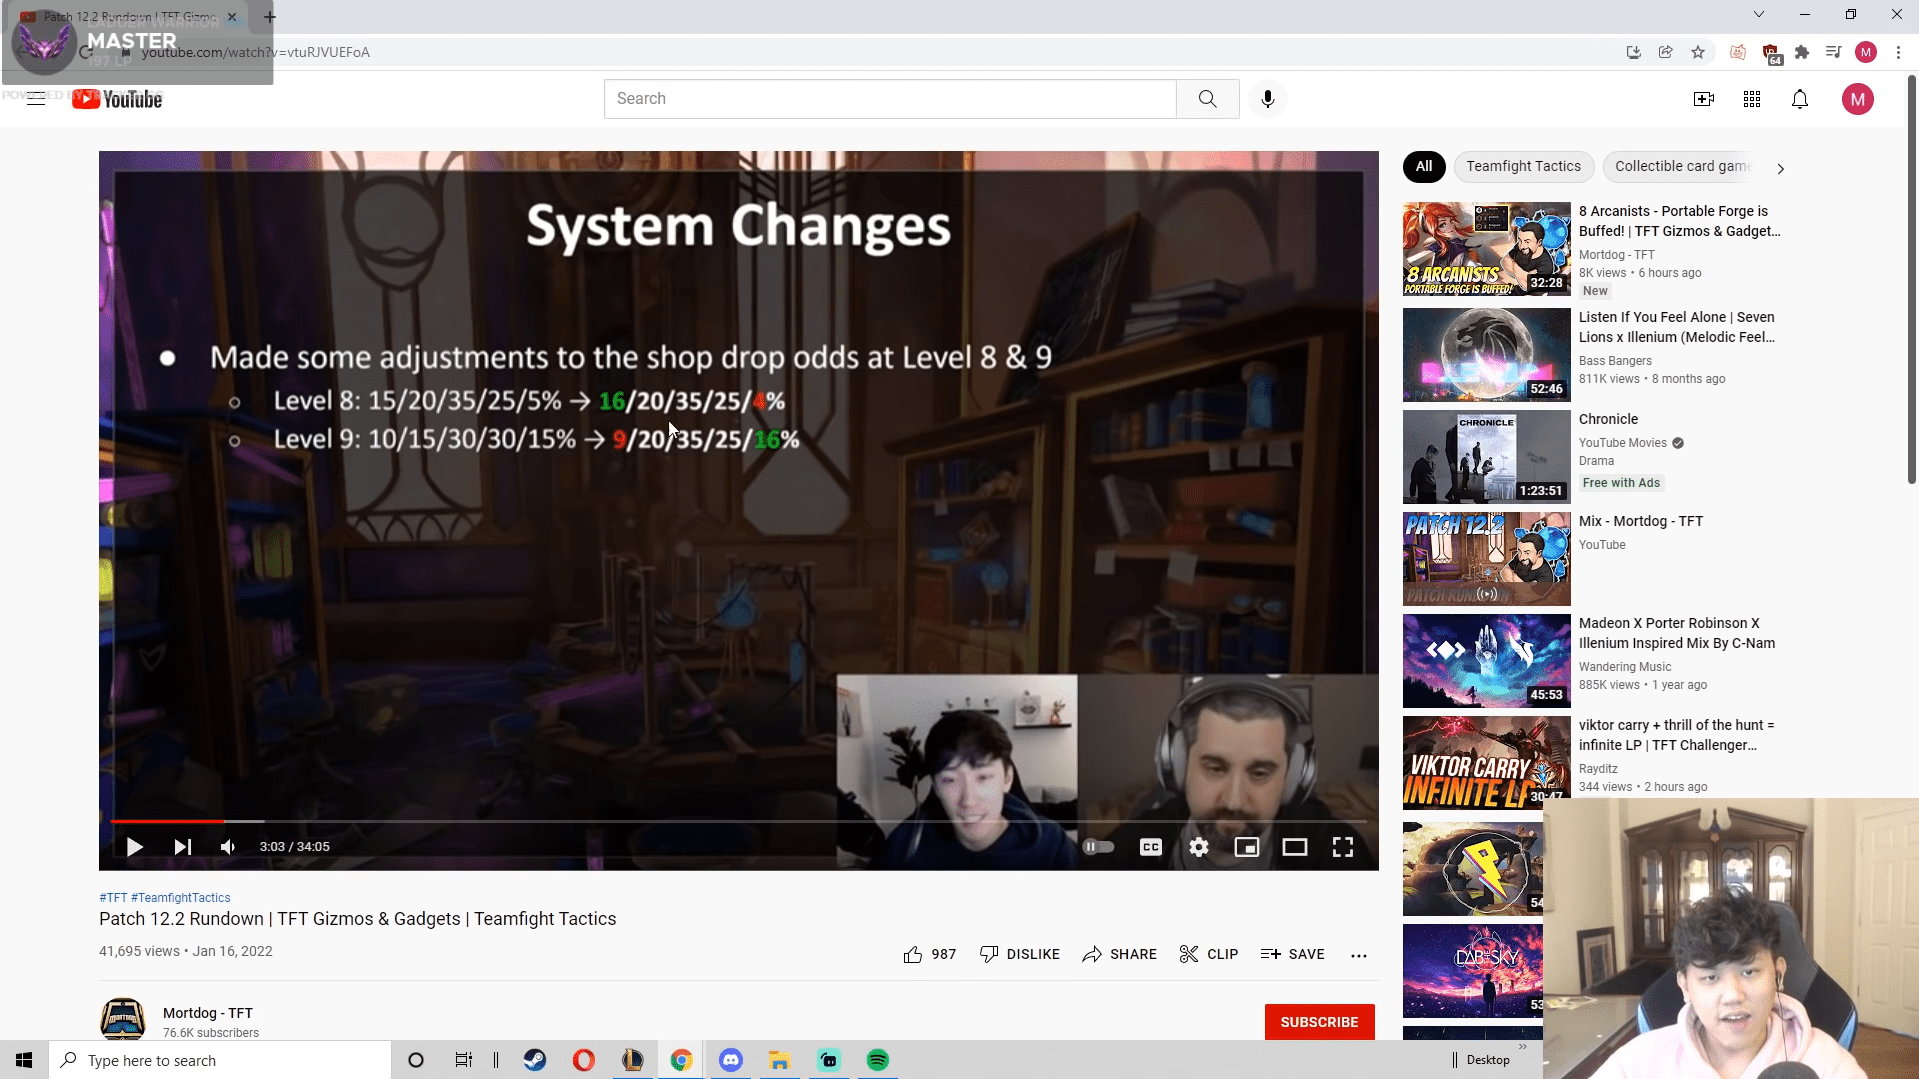Enter full screen mode
The height and width of the screenshot is (1079, 1919).
(1343, 847)
